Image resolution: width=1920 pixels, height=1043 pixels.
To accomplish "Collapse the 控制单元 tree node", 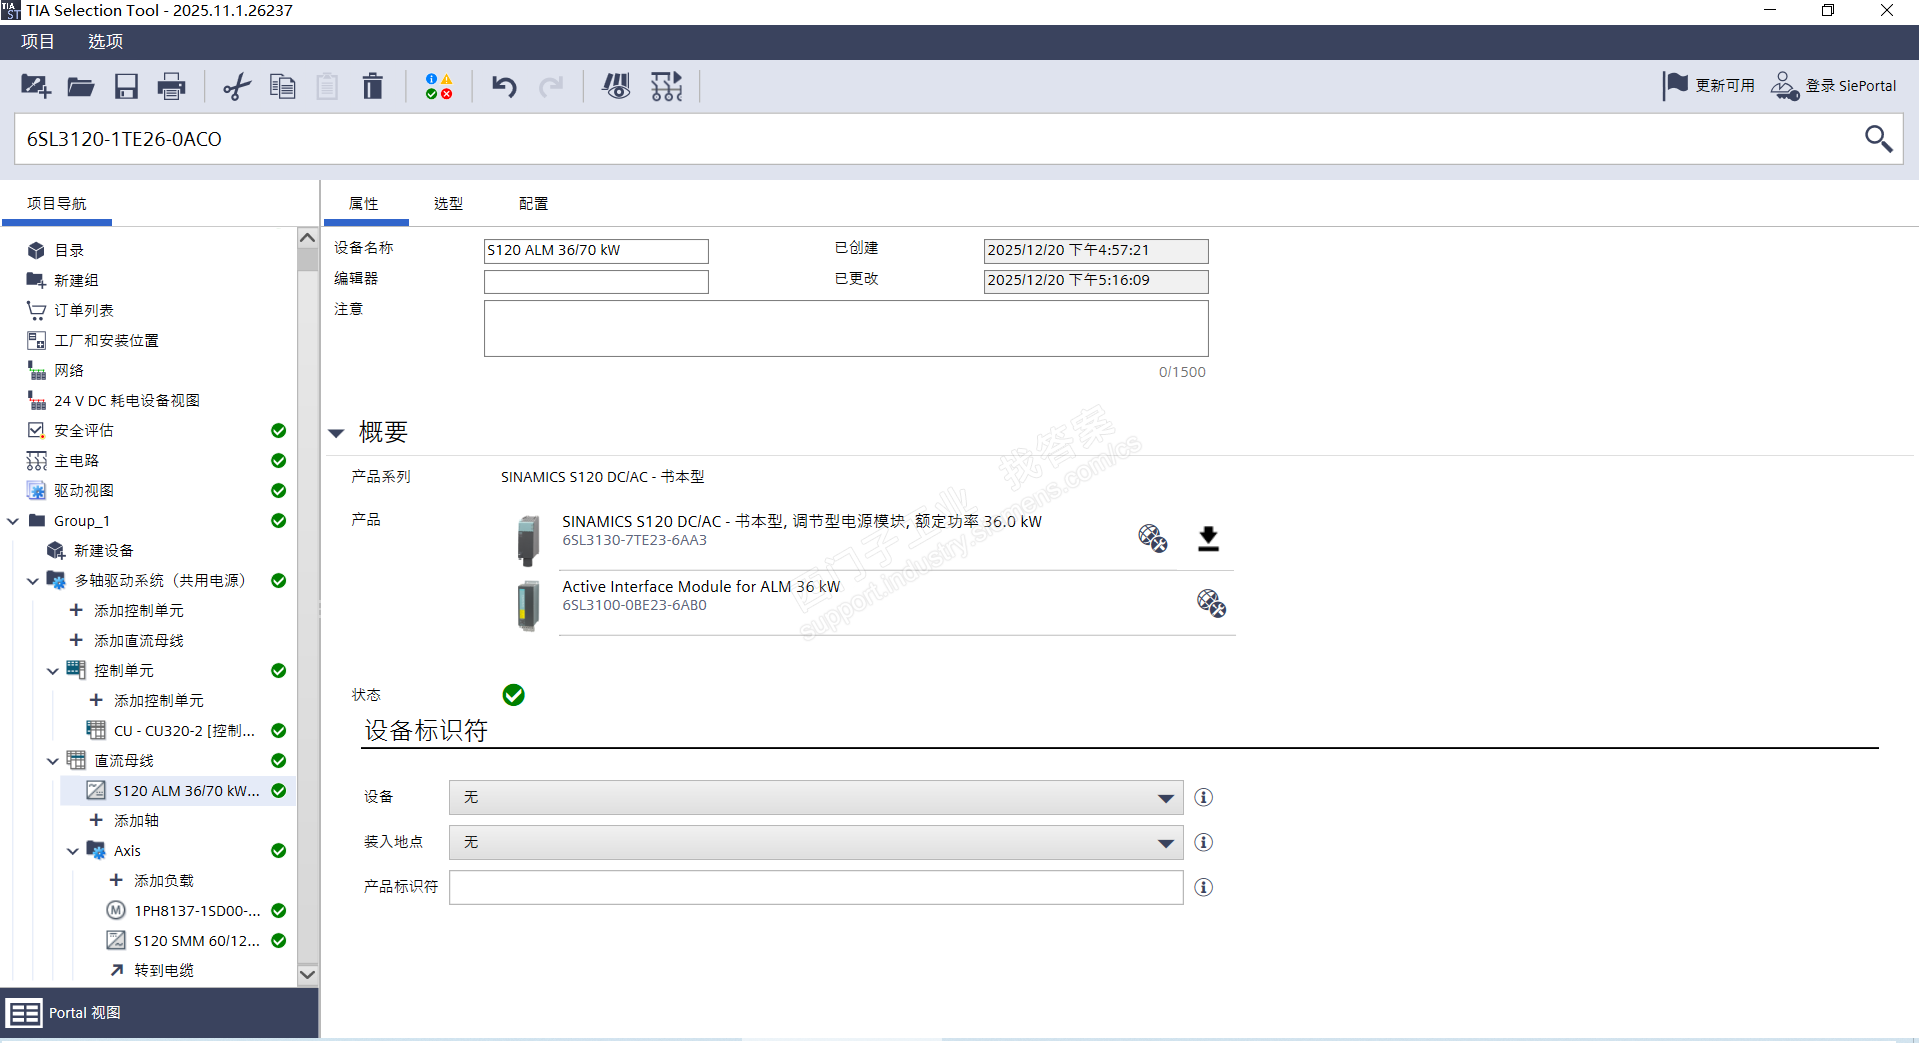I will coord(53,671).
